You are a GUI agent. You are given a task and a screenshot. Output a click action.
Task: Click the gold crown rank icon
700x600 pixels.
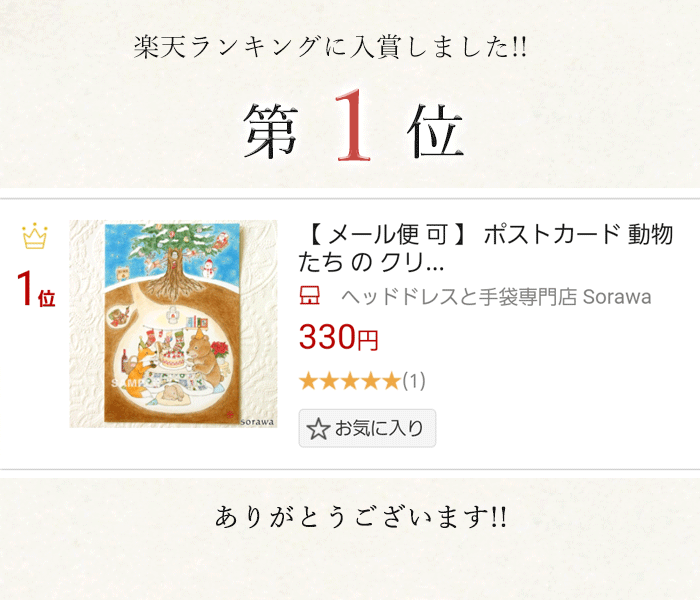(34, 238)
